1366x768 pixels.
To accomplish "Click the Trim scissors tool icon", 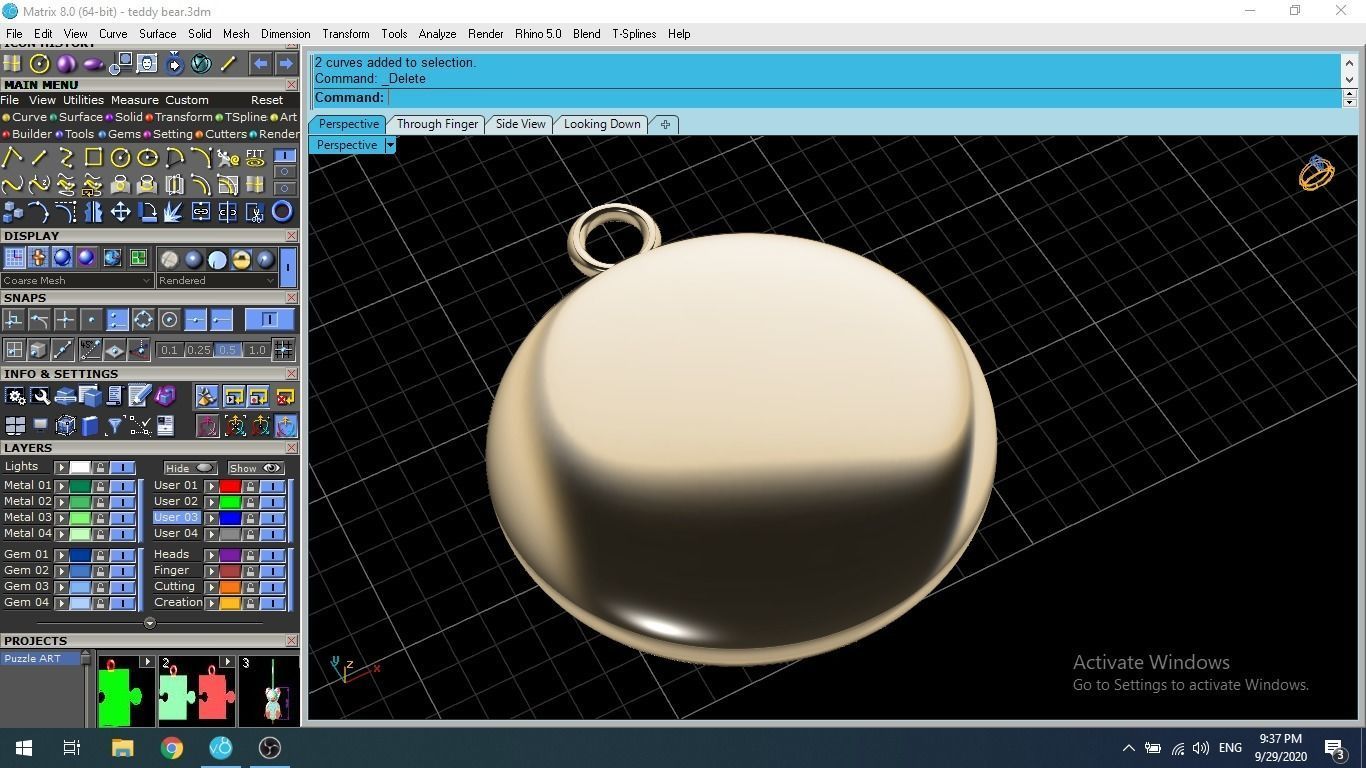I will click(255, 212).
